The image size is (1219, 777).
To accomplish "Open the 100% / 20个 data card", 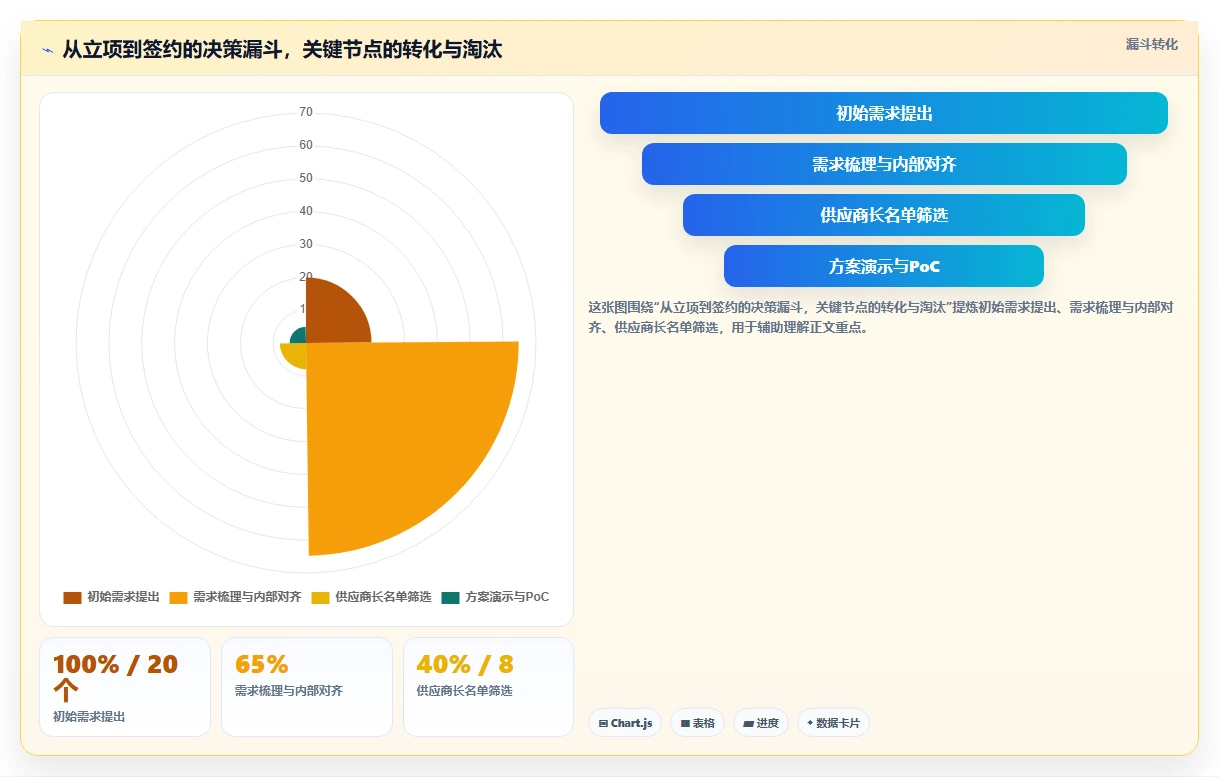I will 125,687.
